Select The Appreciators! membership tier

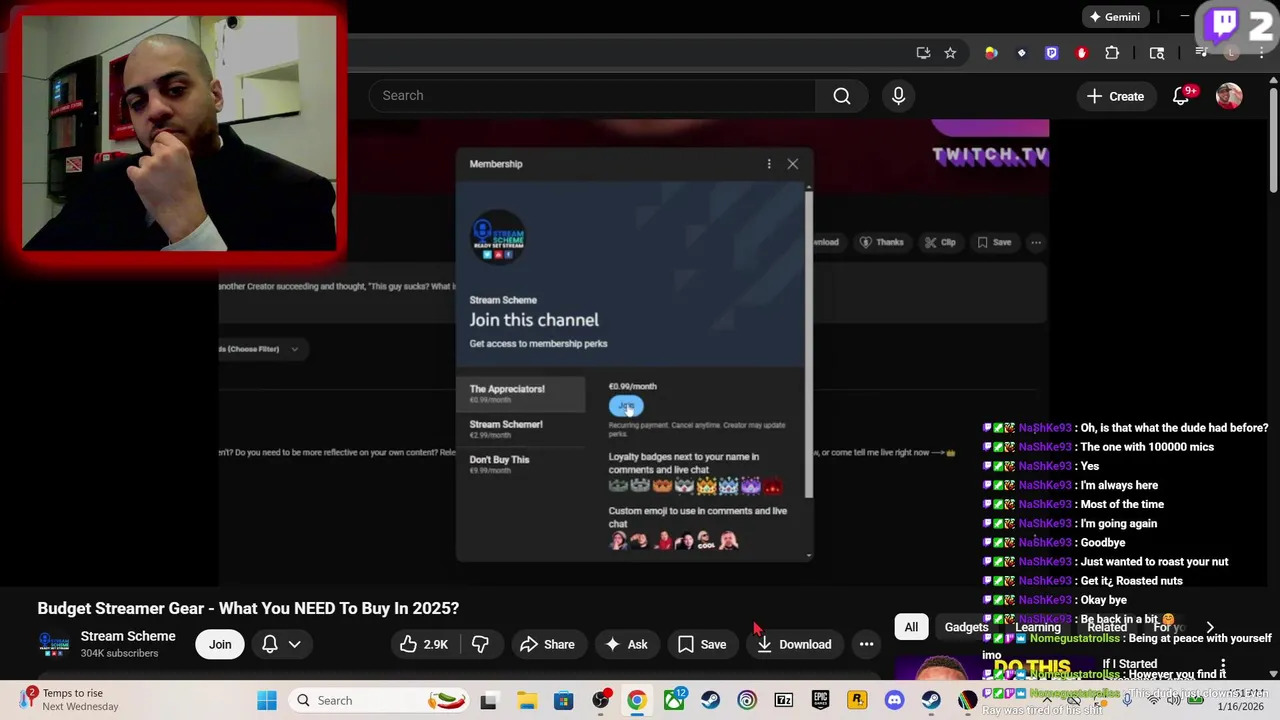(521, 394)
